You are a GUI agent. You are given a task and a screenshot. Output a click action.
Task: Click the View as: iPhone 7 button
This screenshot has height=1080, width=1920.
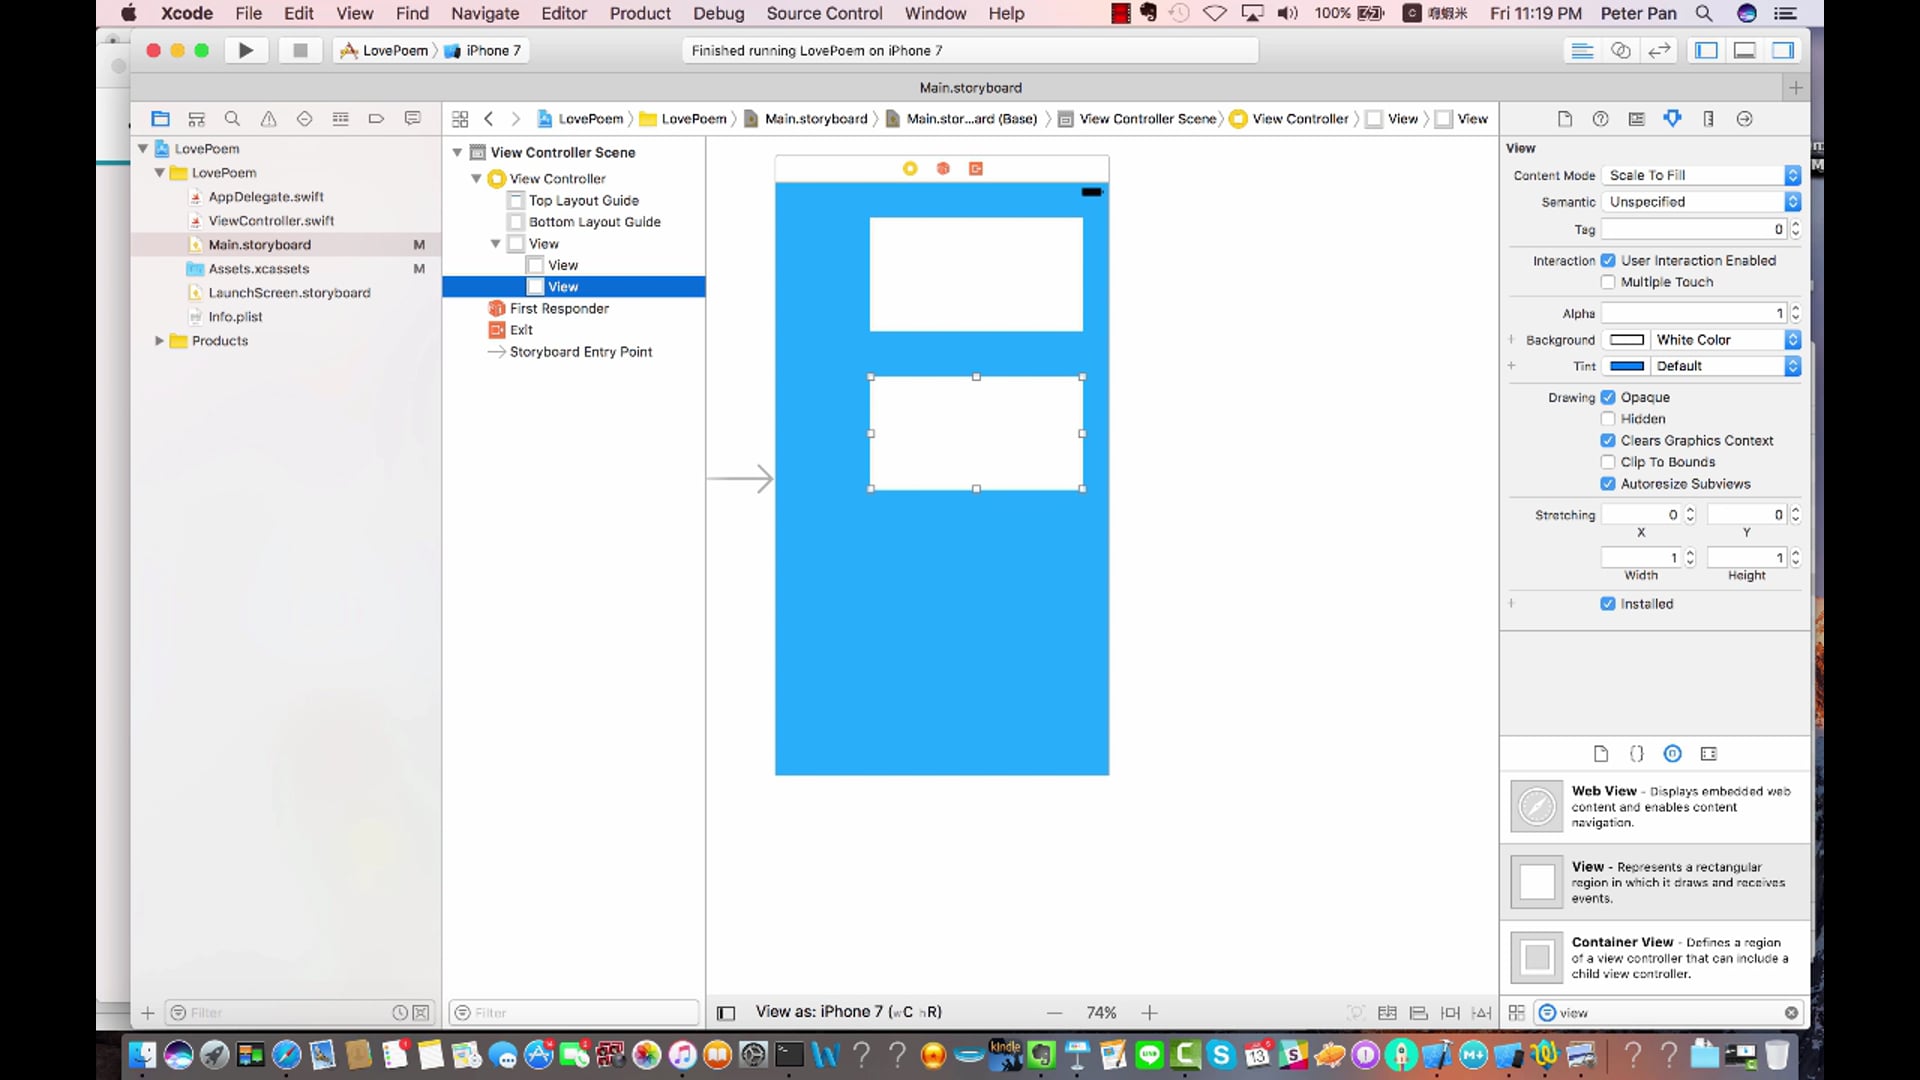pyautogui.click(x=848, y=1012)
